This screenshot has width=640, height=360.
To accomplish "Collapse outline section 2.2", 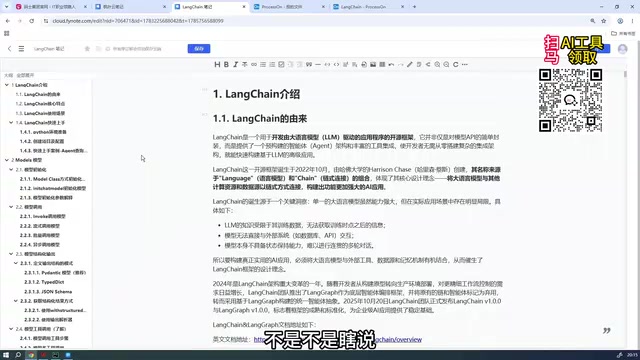I will coord(11,207).
